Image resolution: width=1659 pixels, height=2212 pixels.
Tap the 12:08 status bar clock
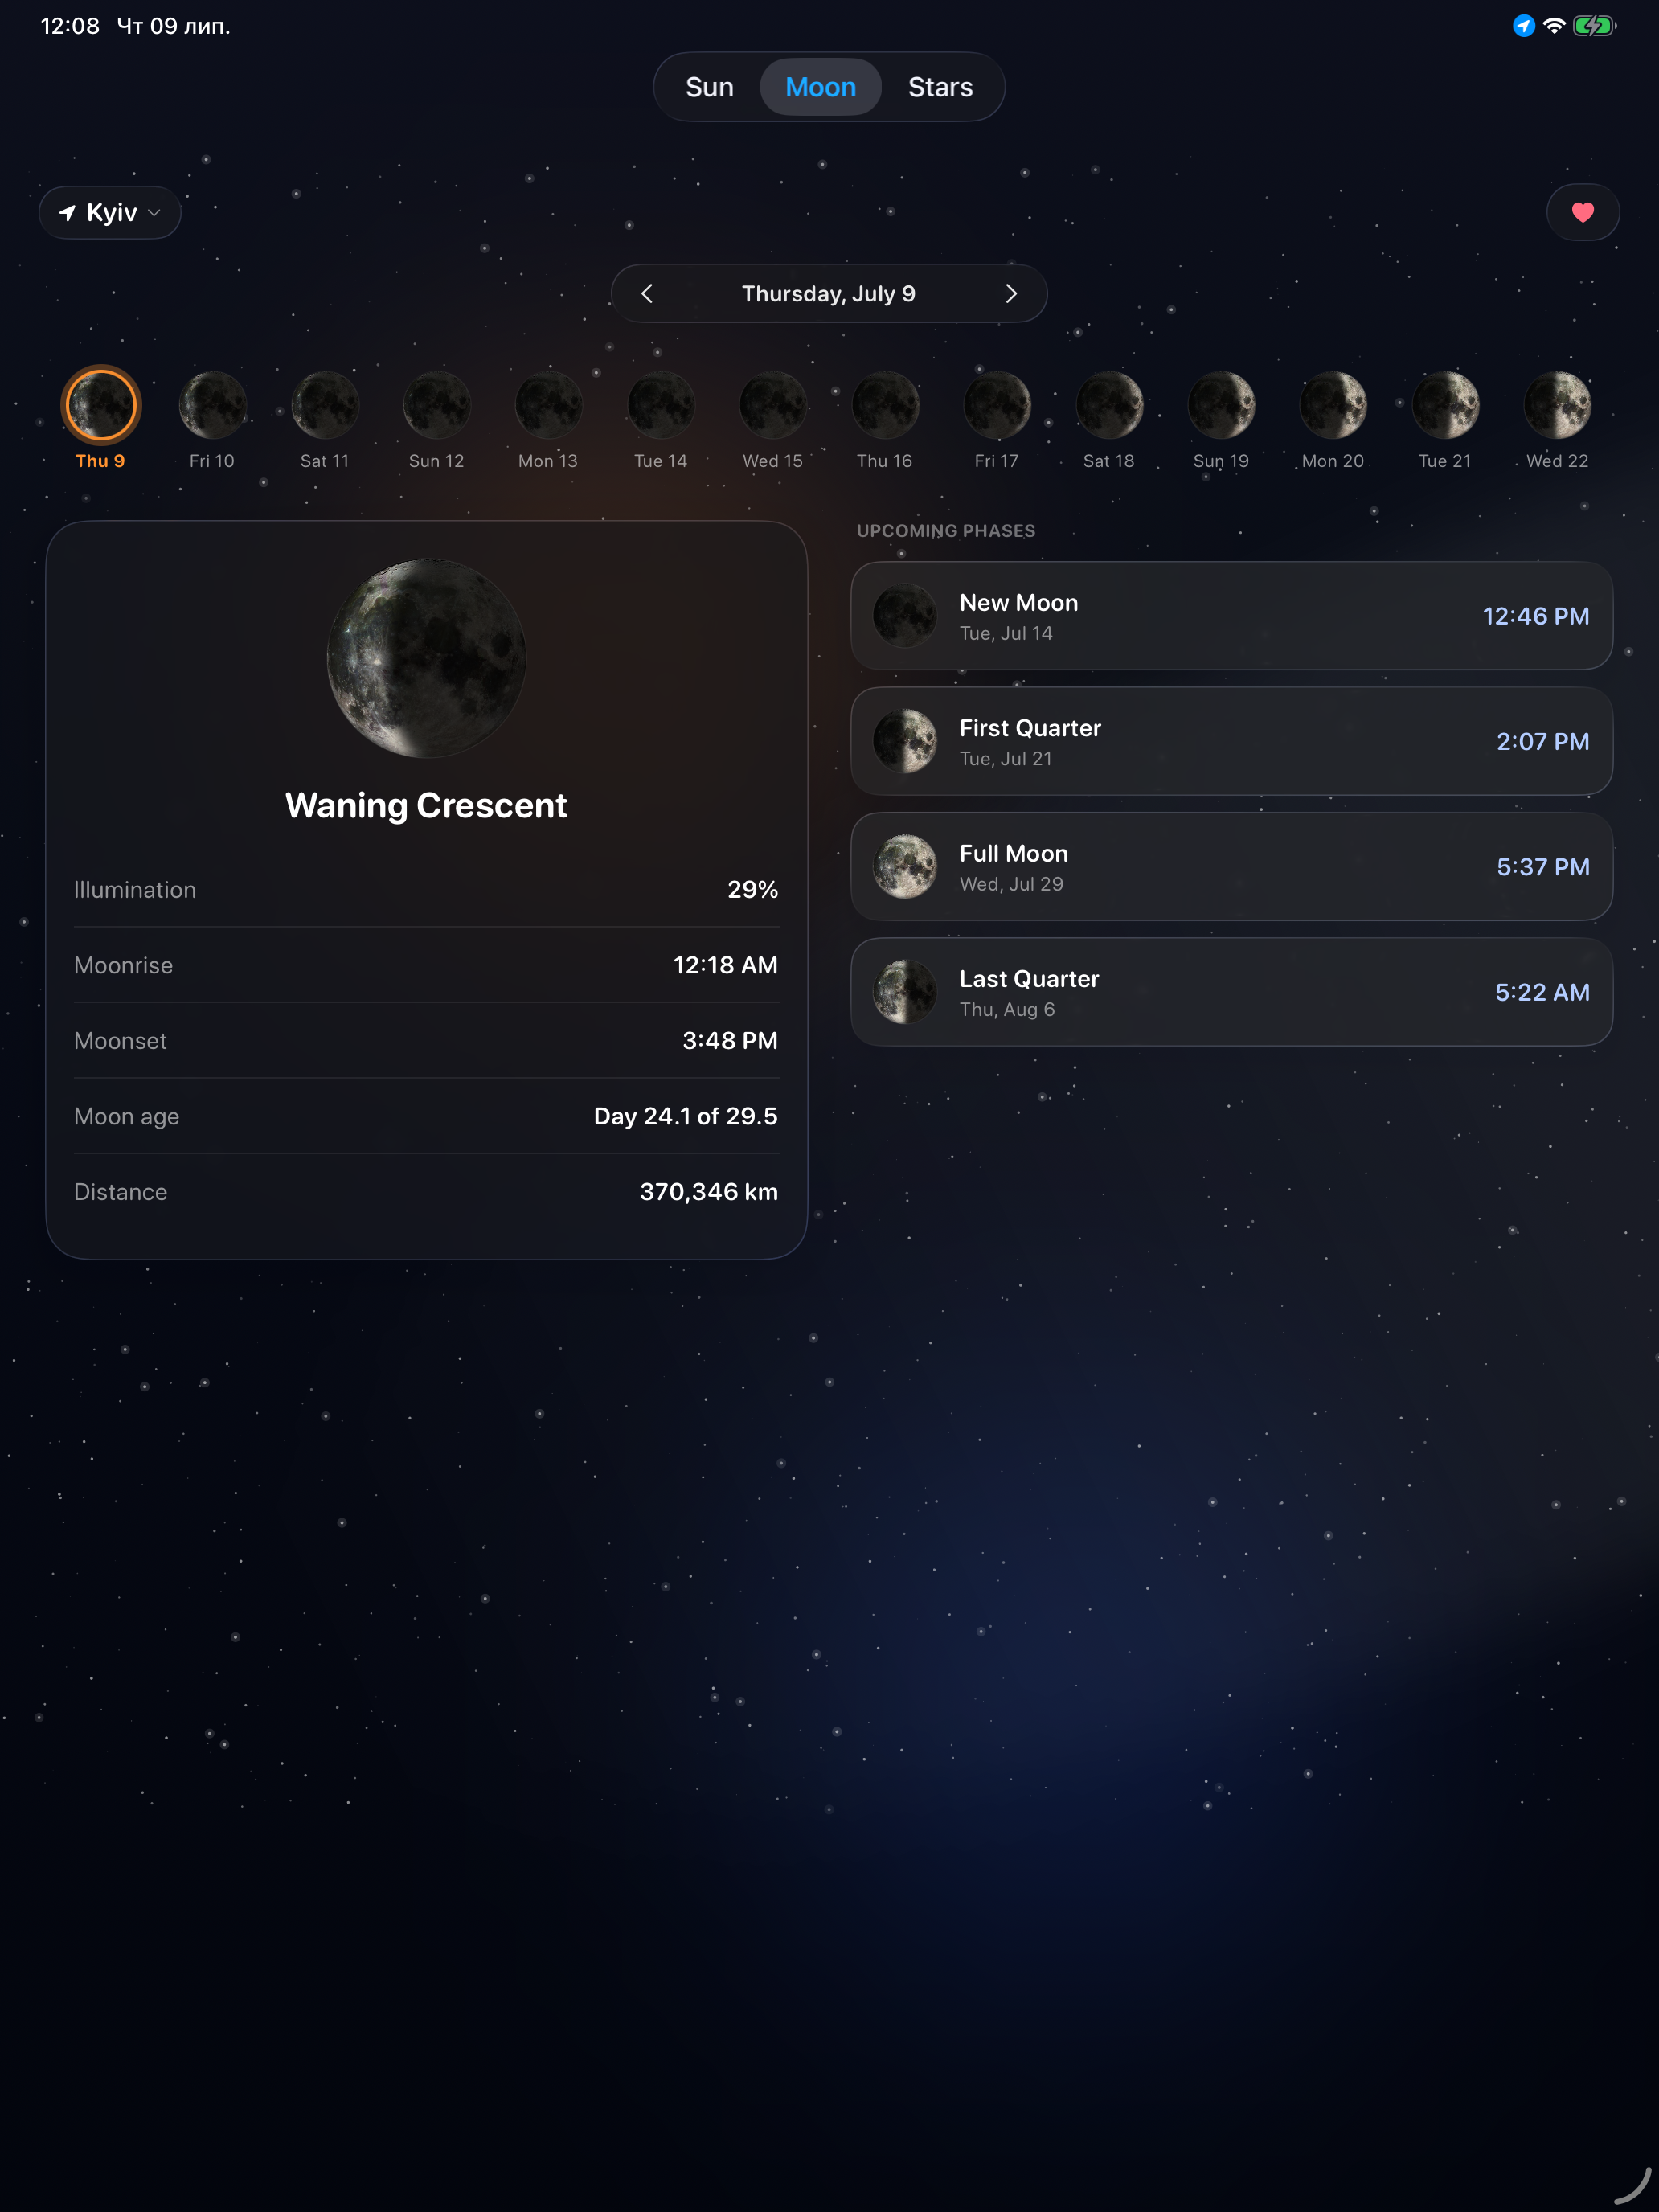70,26
